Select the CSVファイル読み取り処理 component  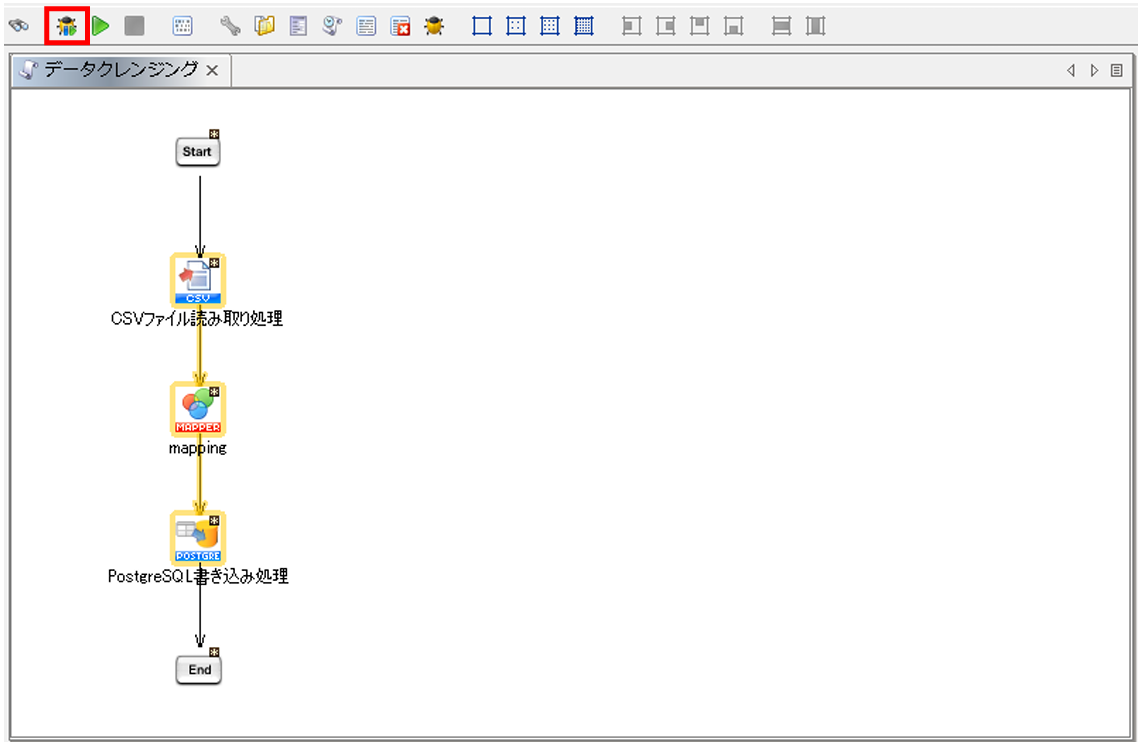(x=198, y=279)
